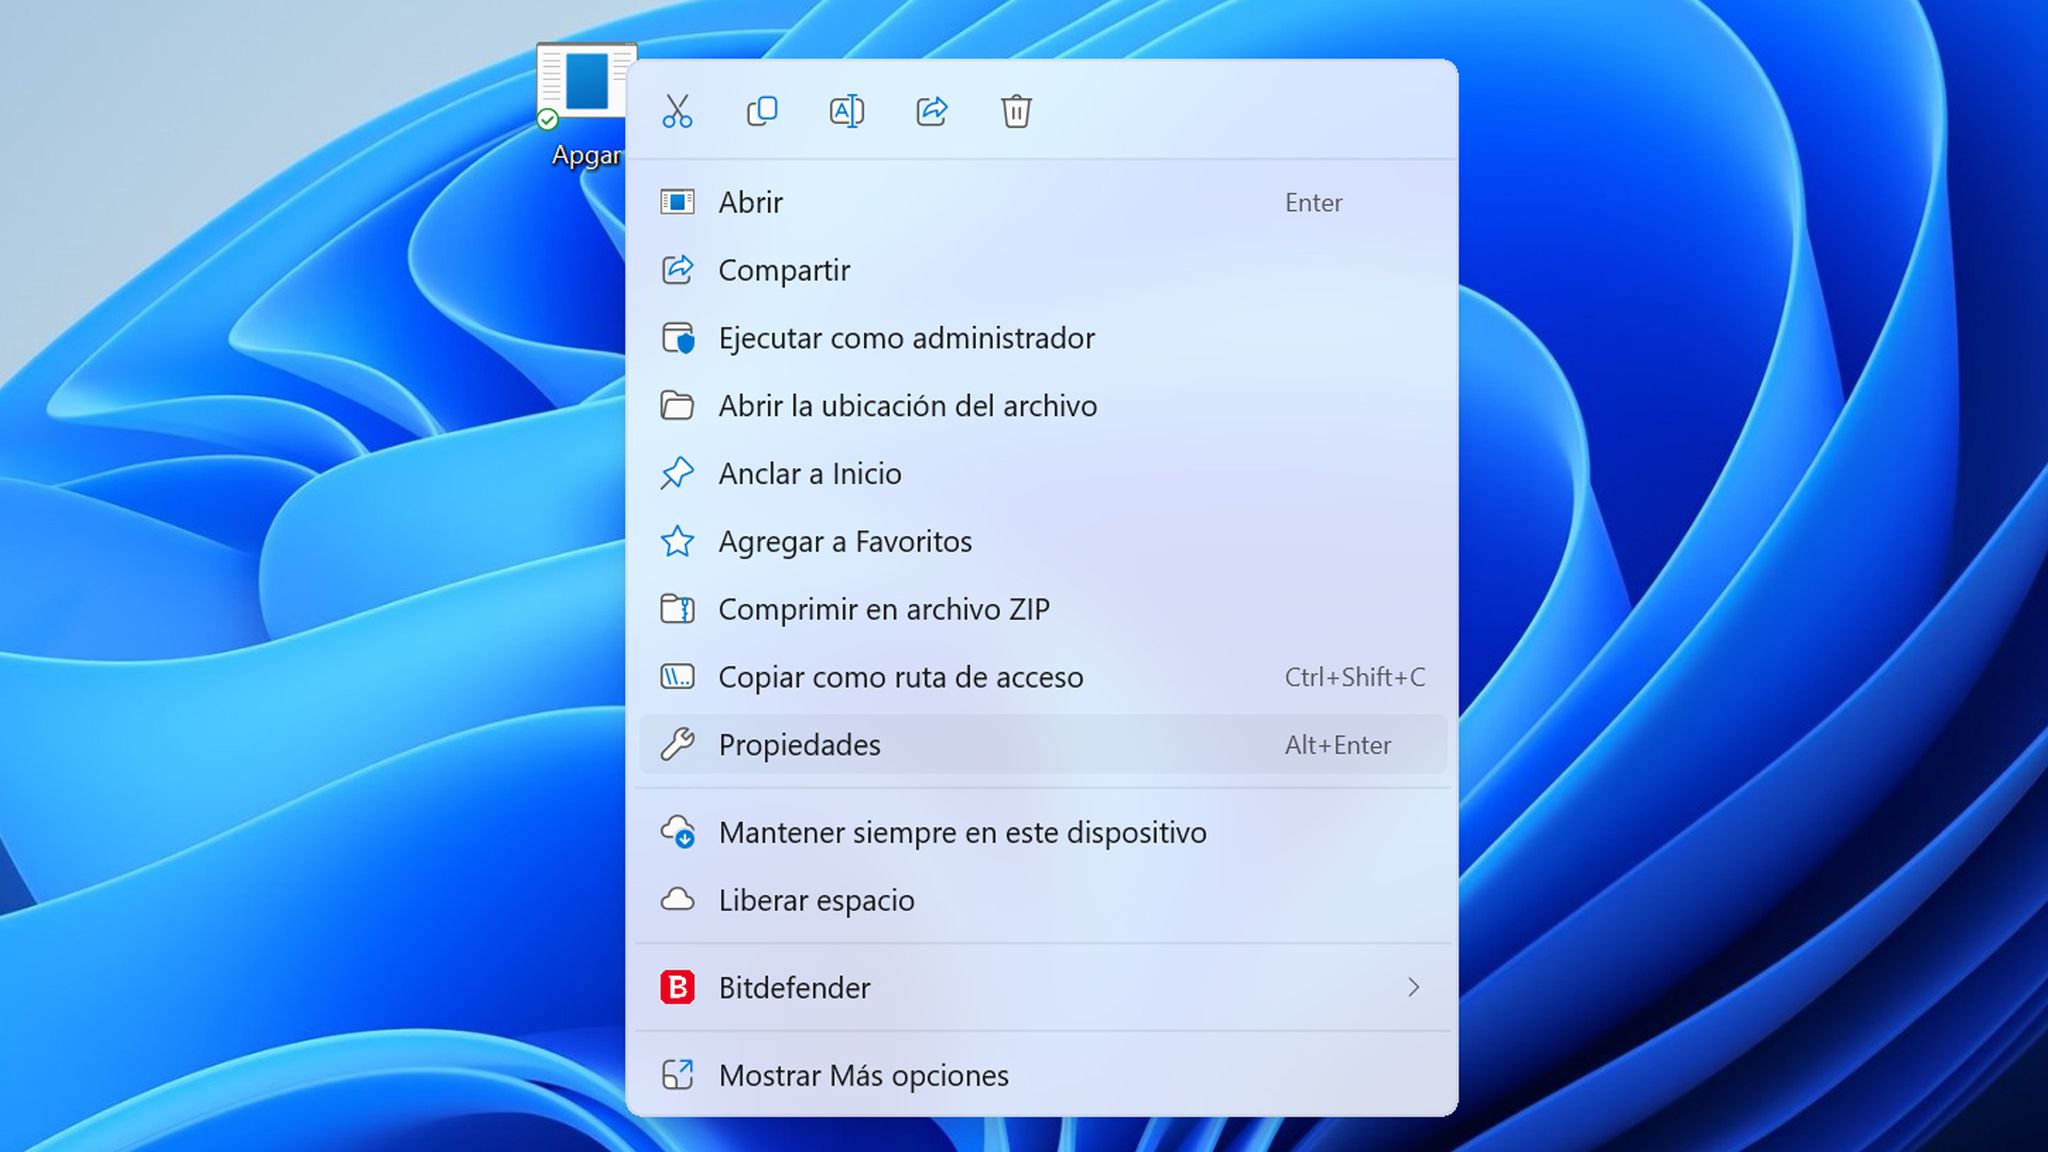Open Abrir la ubicación del archivo
2048x1152 pixels.
pyautogui.click(x=907, y=406)
